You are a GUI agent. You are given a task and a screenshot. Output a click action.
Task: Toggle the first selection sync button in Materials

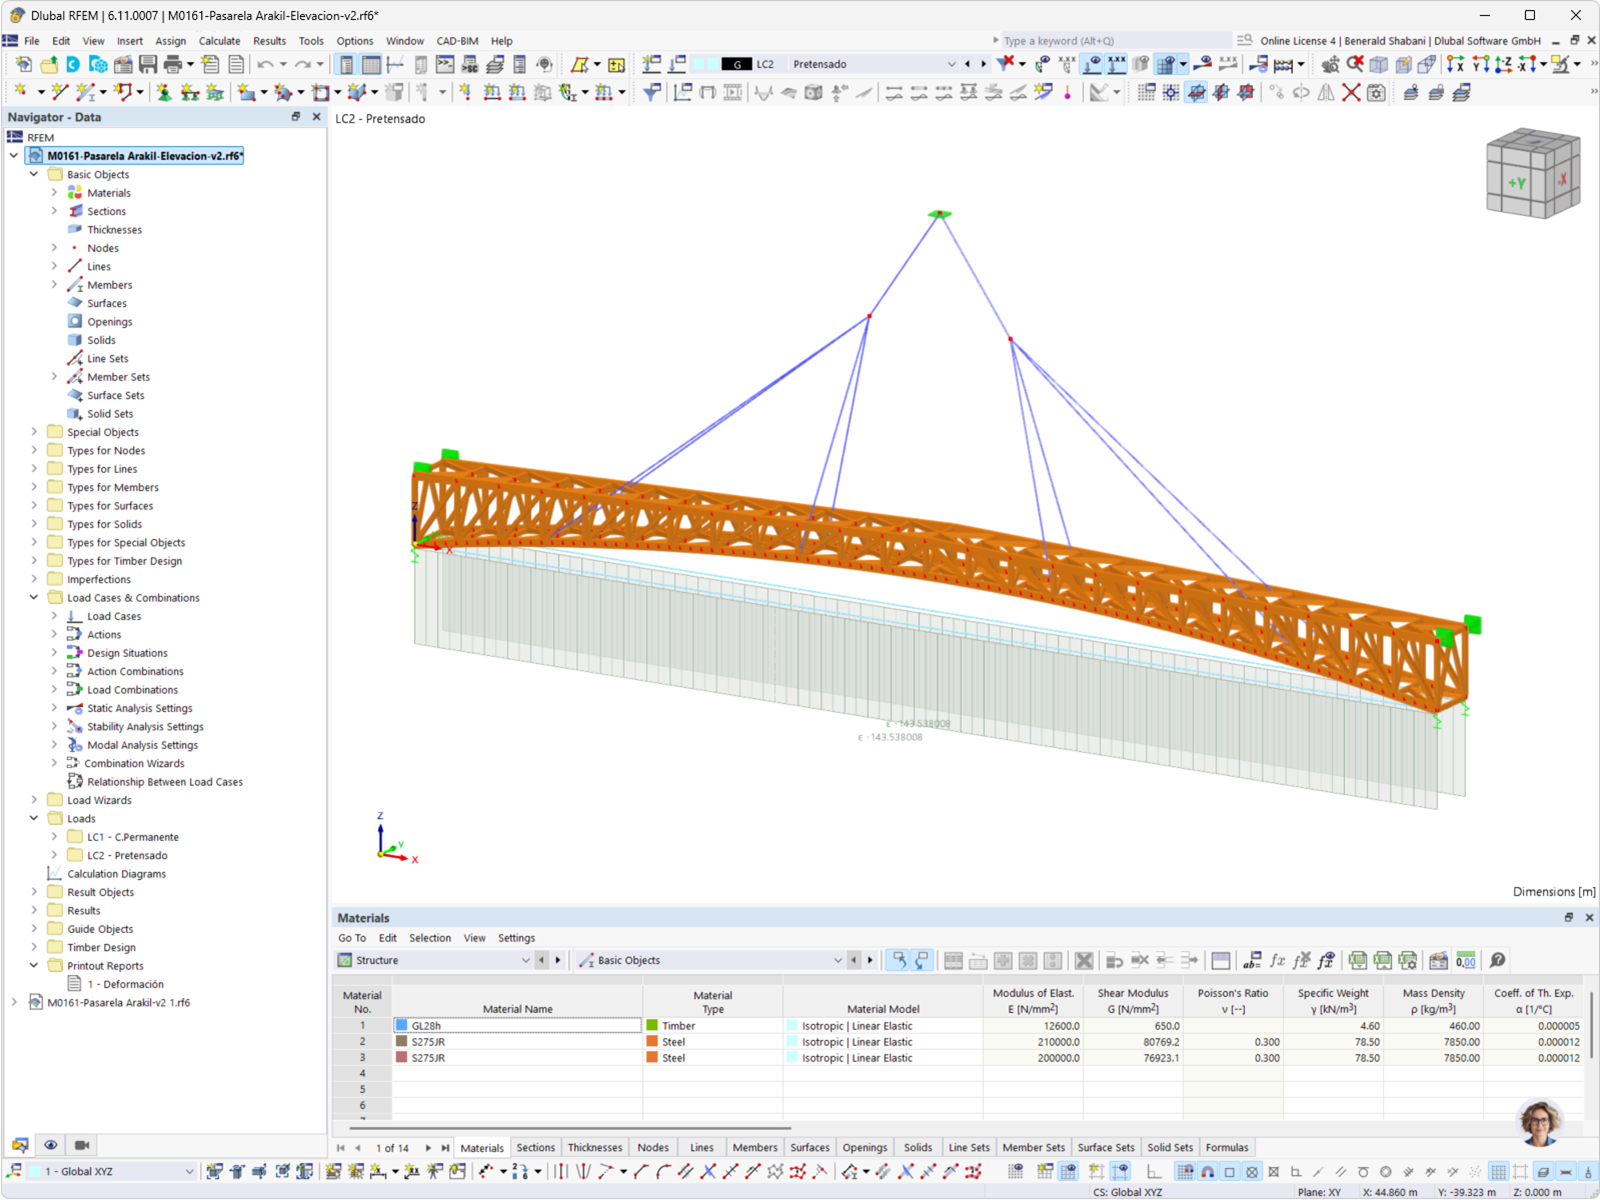(899, 960)
